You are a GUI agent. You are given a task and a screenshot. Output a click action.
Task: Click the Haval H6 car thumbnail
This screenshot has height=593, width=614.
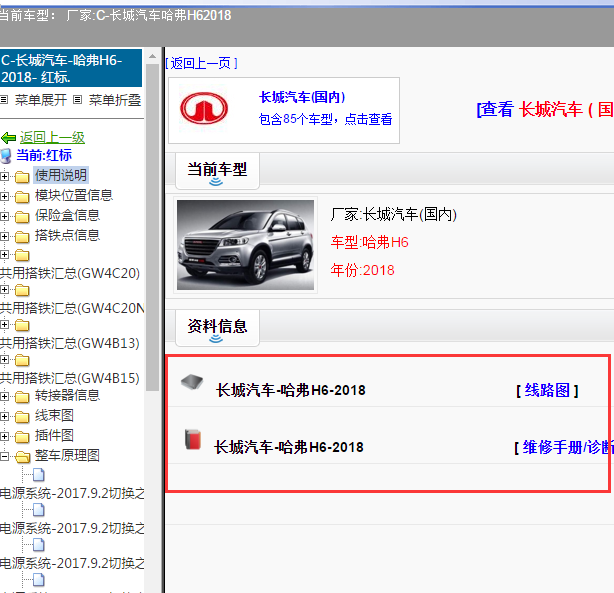[x=246, y=245]
